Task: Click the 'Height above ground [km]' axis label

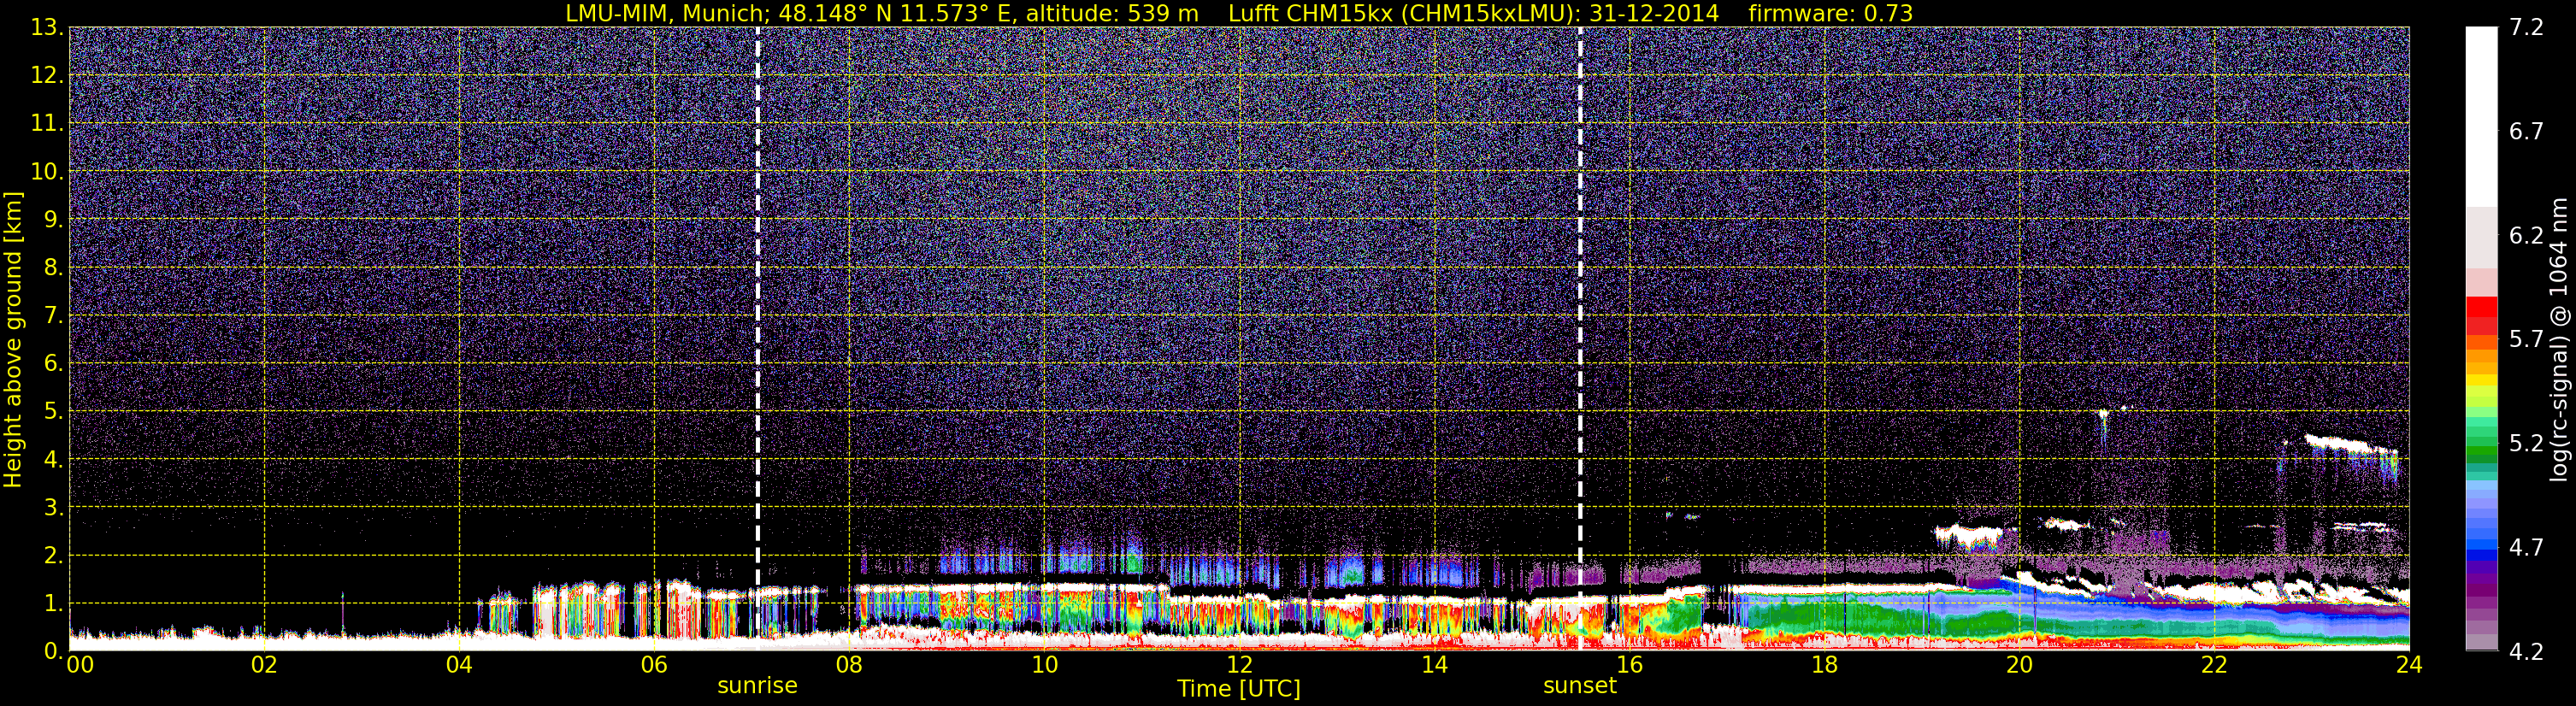Action: 13,340
